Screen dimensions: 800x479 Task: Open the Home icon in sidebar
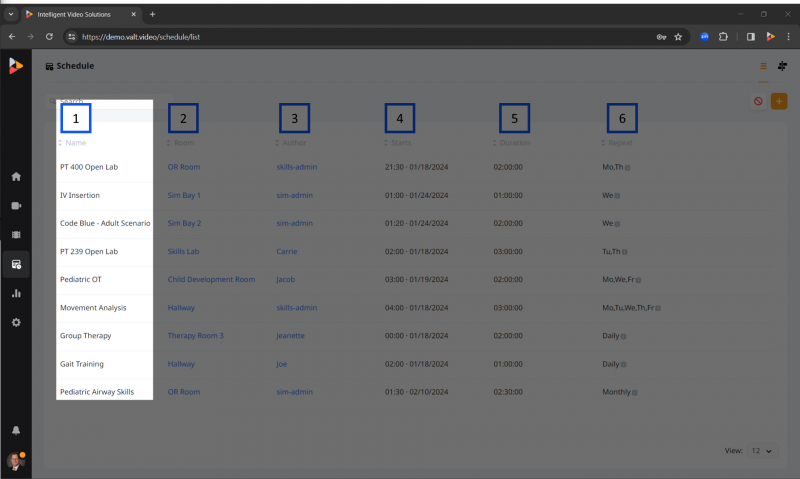pos(16,177)
